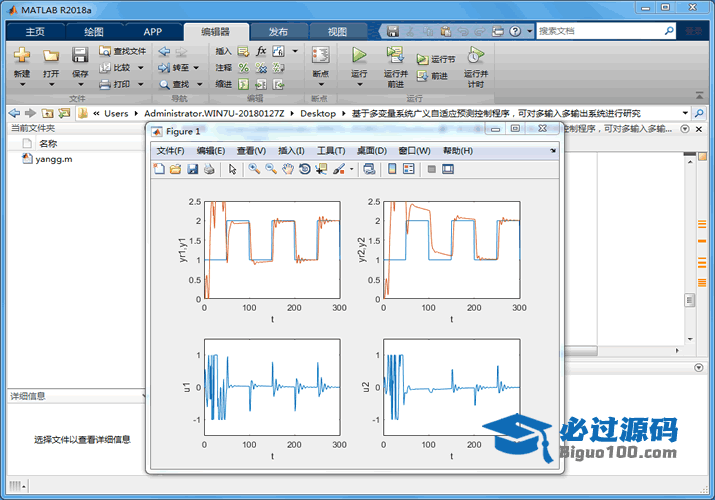The width and height of the screenshot is (715, 500).
Task: Open the 保存 dropdown arrow
Action: tap(80, 84)
